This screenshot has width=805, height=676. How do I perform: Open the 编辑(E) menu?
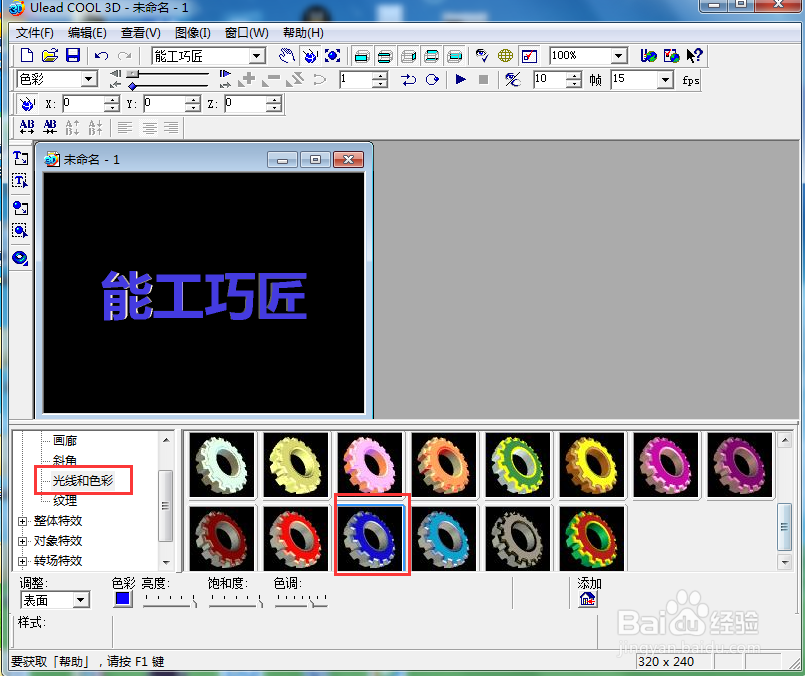click(87, 33)
